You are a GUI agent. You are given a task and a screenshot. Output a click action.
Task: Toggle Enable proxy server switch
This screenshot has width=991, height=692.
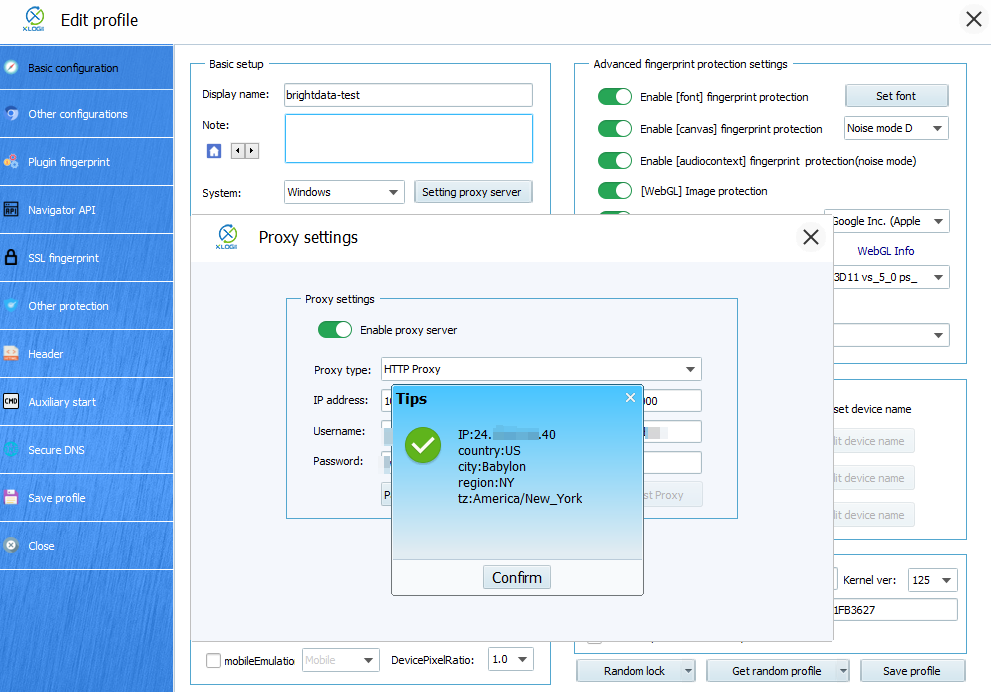tap(335, 329)
